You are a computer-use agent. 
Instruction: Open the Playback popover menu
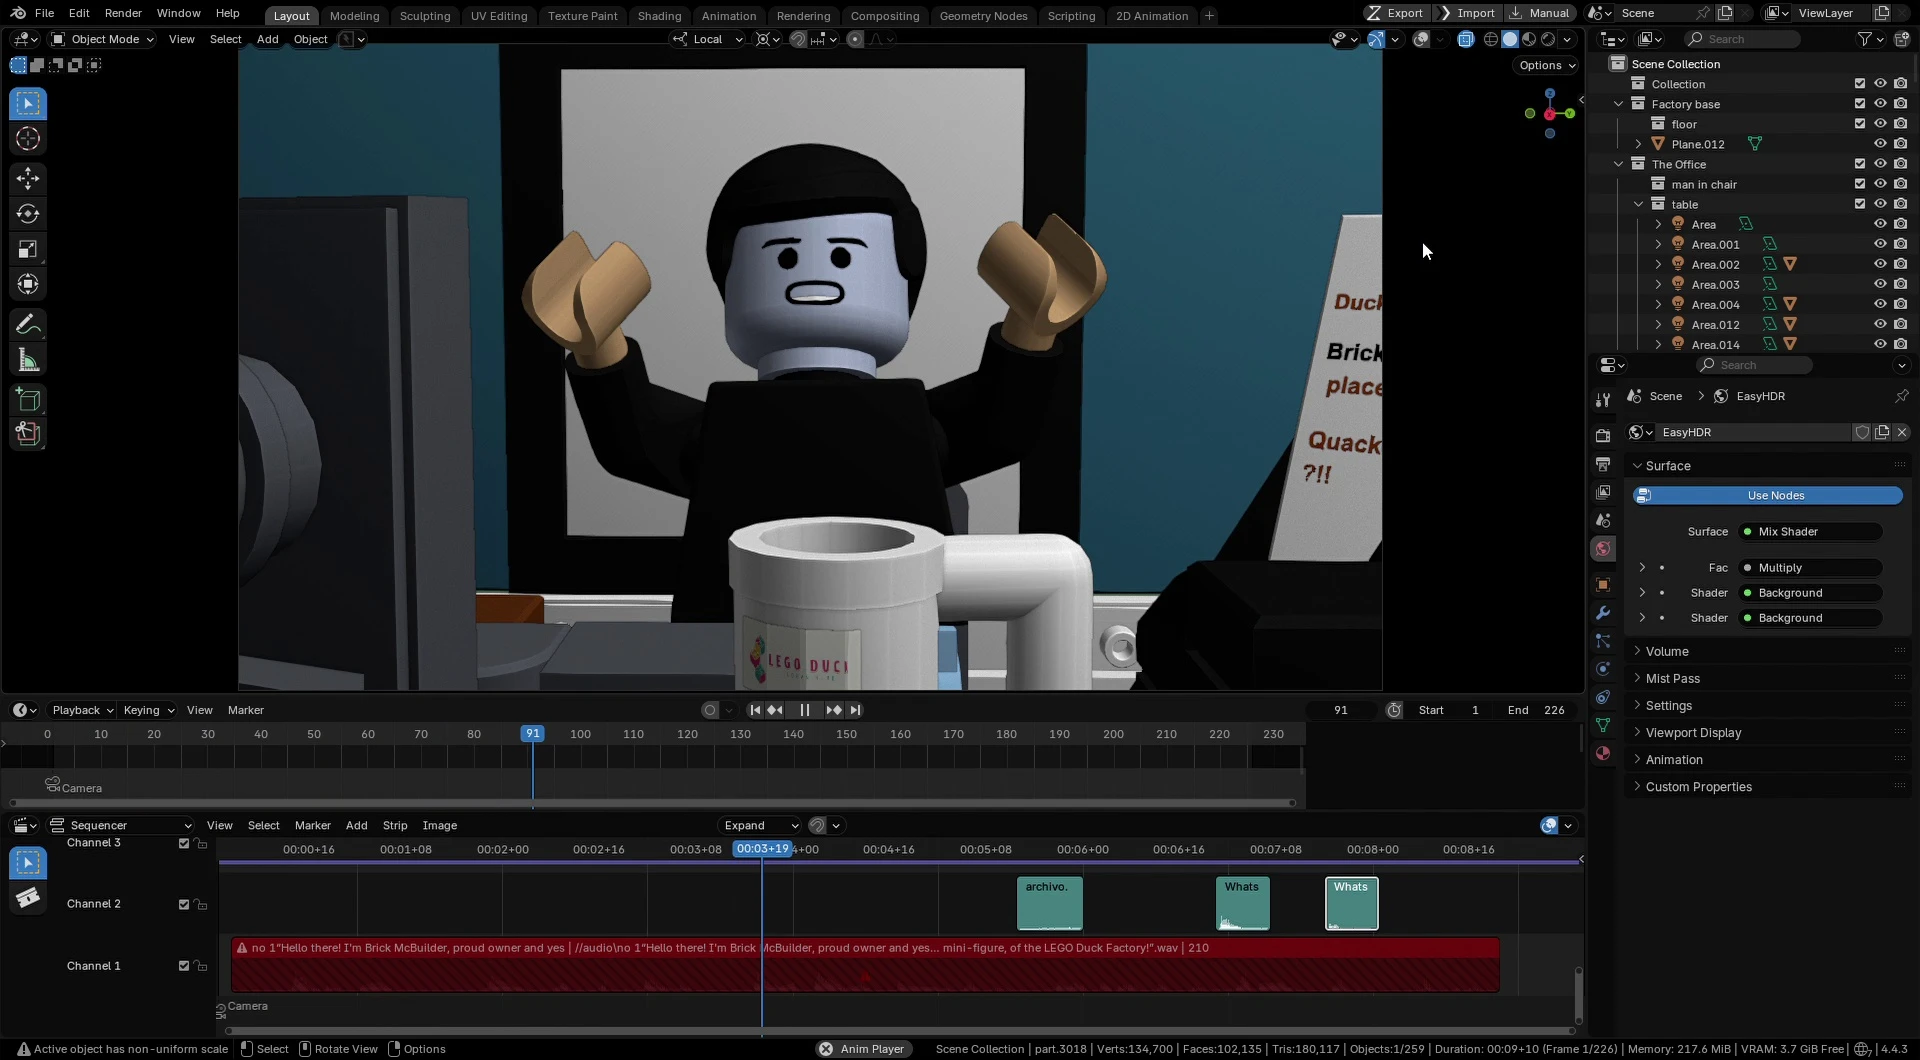click(x=83, y=710)
